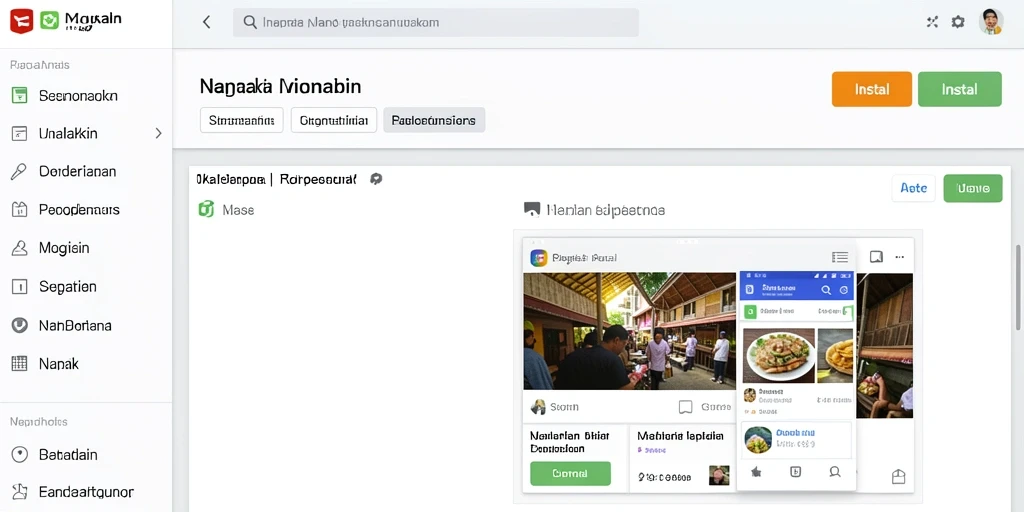Open Batadain in sidebar
Viewport: 1024px width, 512px height.
click(x=68, y=454)
